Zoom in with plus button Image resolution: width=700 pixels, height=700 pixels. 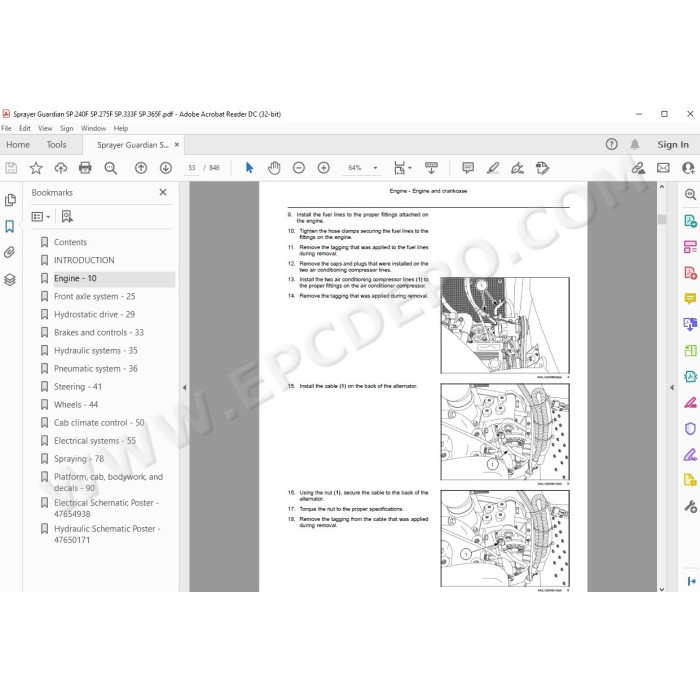pos(324,168)
